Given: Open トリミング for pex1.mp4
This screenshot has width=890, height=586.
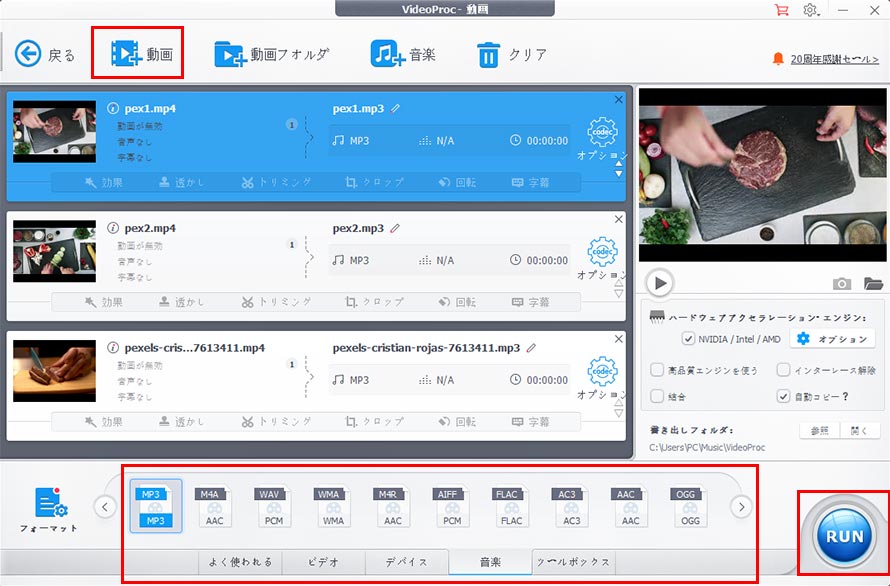Looking at the screenshot, I should (x=276, y=182).
